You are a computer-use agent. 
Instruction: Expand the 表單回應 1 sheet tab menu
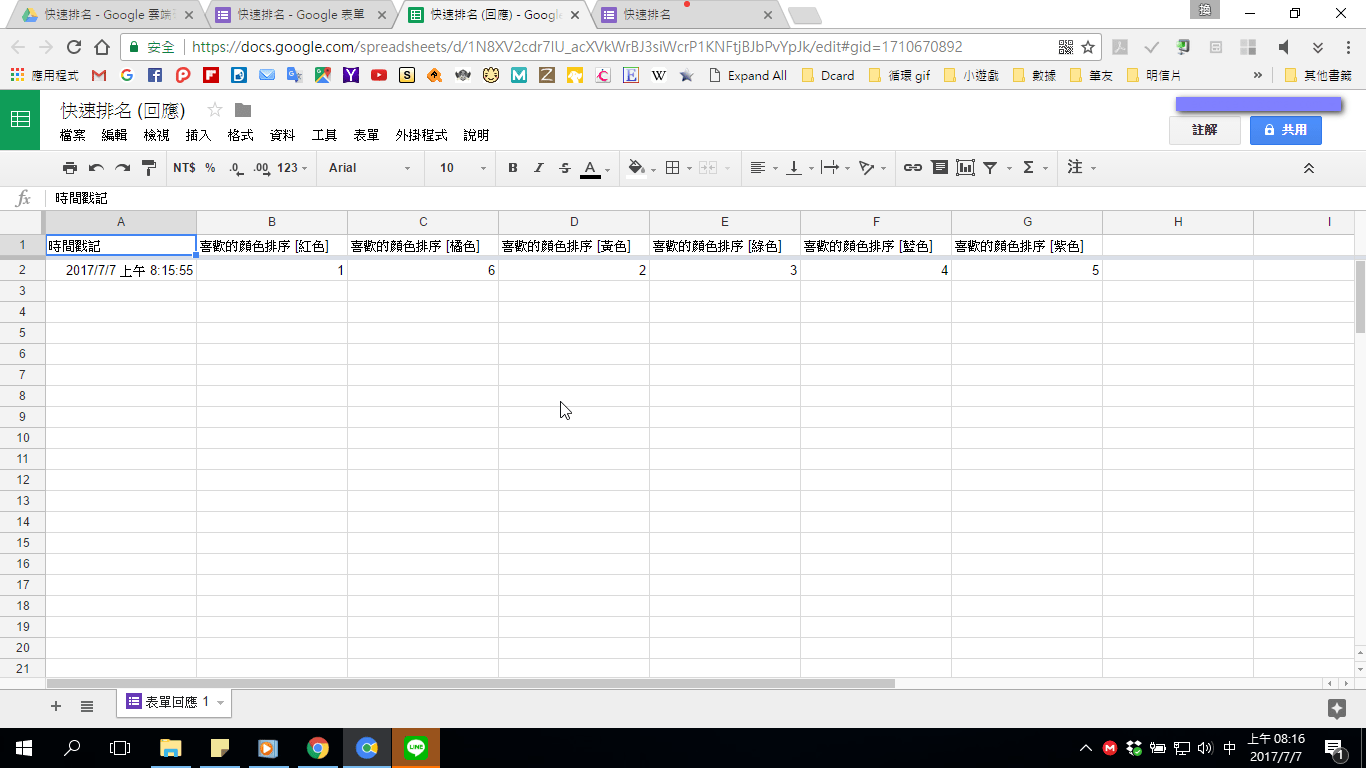pyautogui.click(x=220, y=703)
